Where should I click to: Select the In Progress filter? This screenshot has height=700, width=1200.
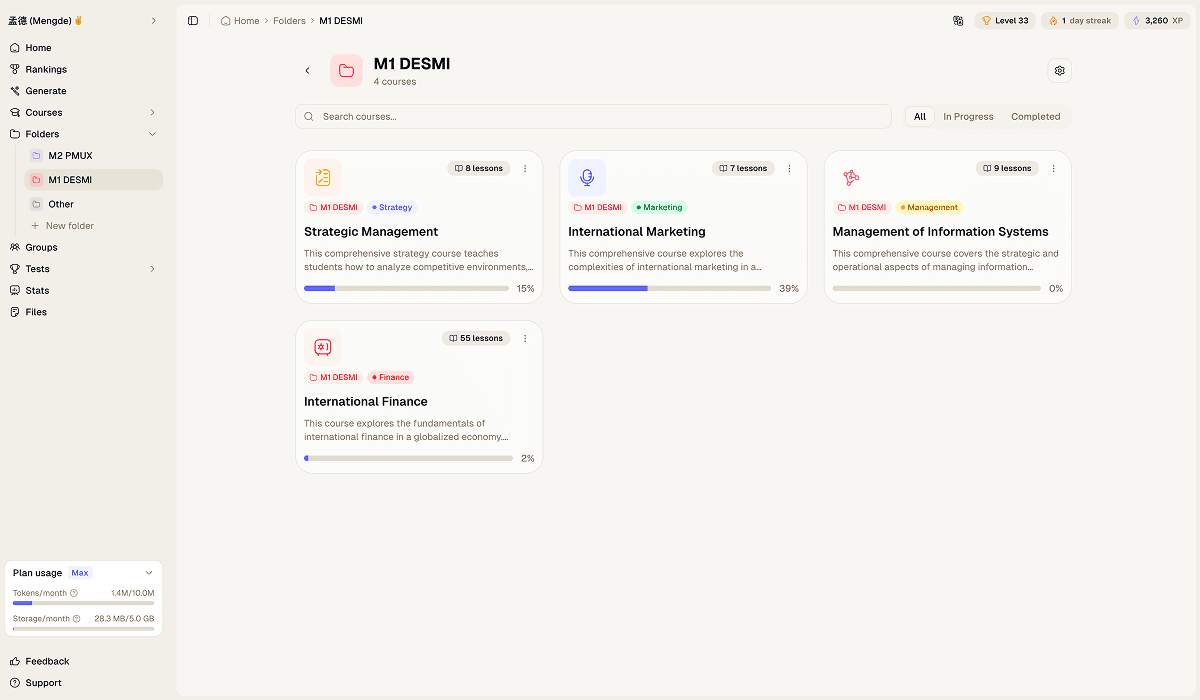click(967, 116)
